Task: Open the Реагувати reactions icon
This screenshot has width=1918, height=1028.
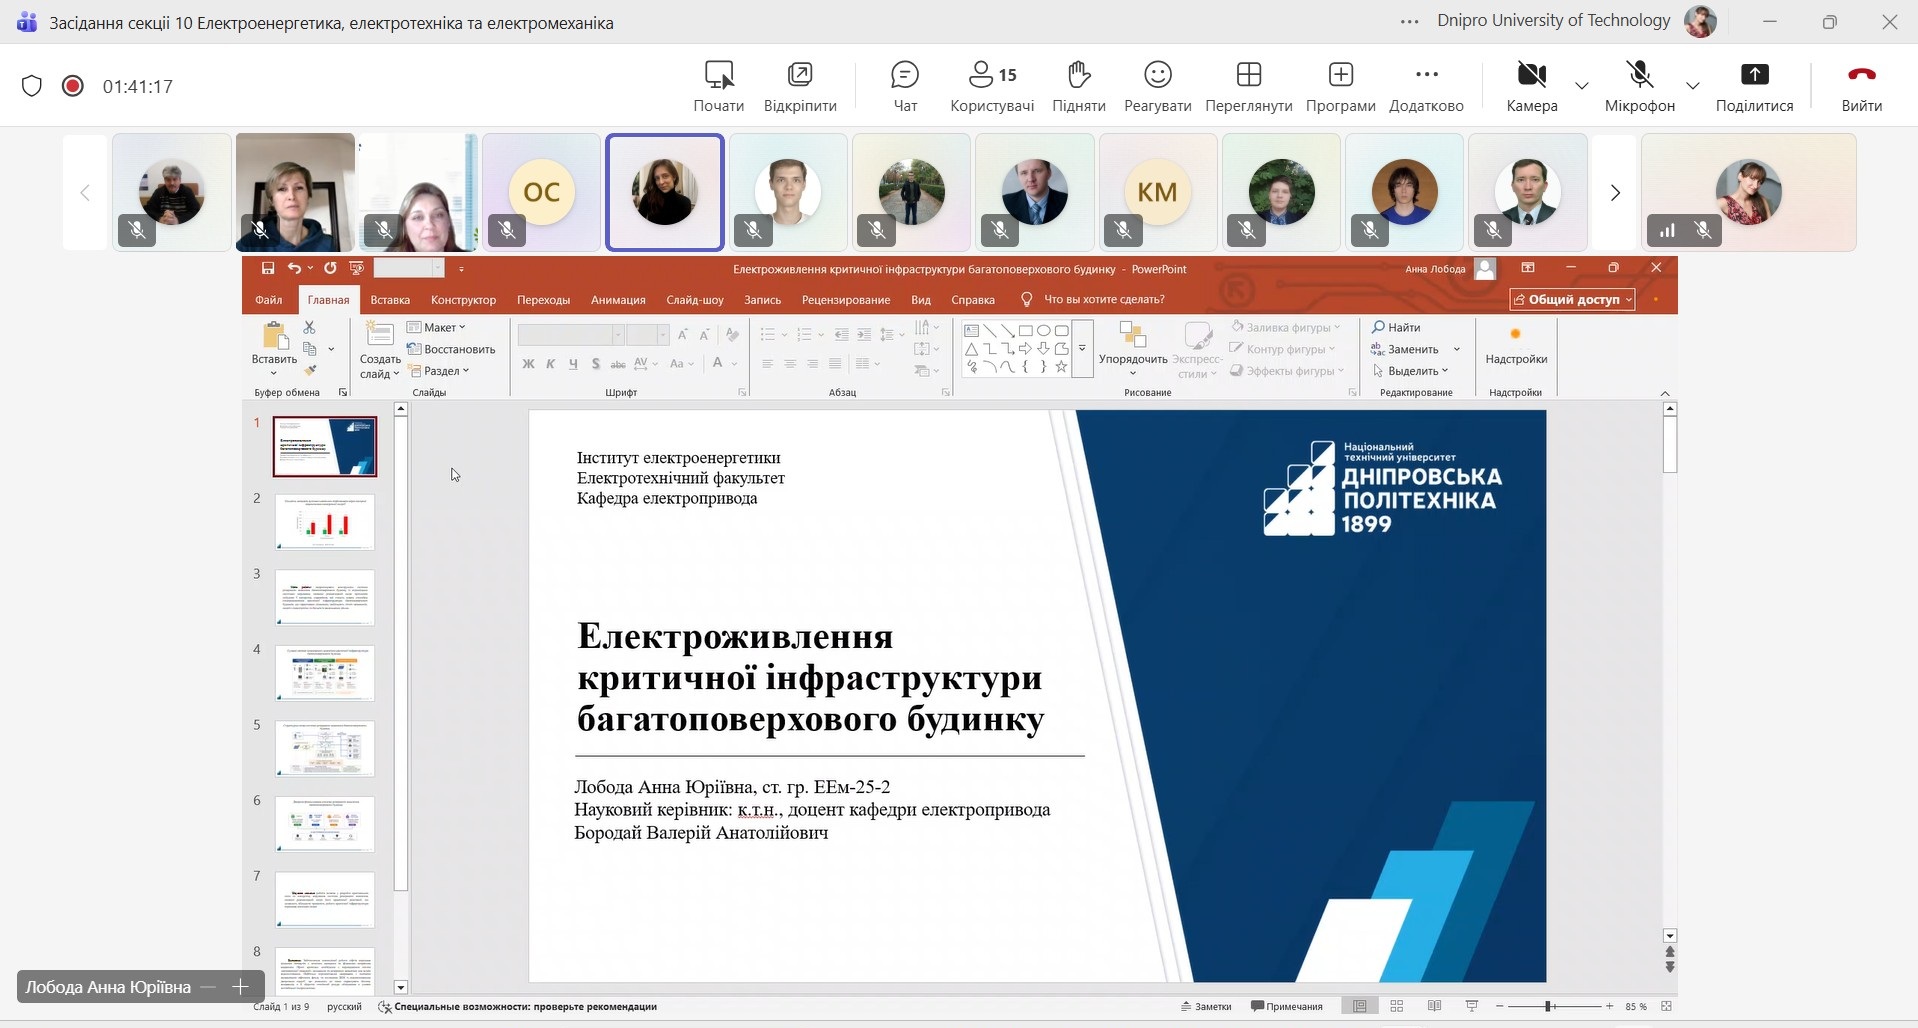Action: click(x=1157, y=85)
